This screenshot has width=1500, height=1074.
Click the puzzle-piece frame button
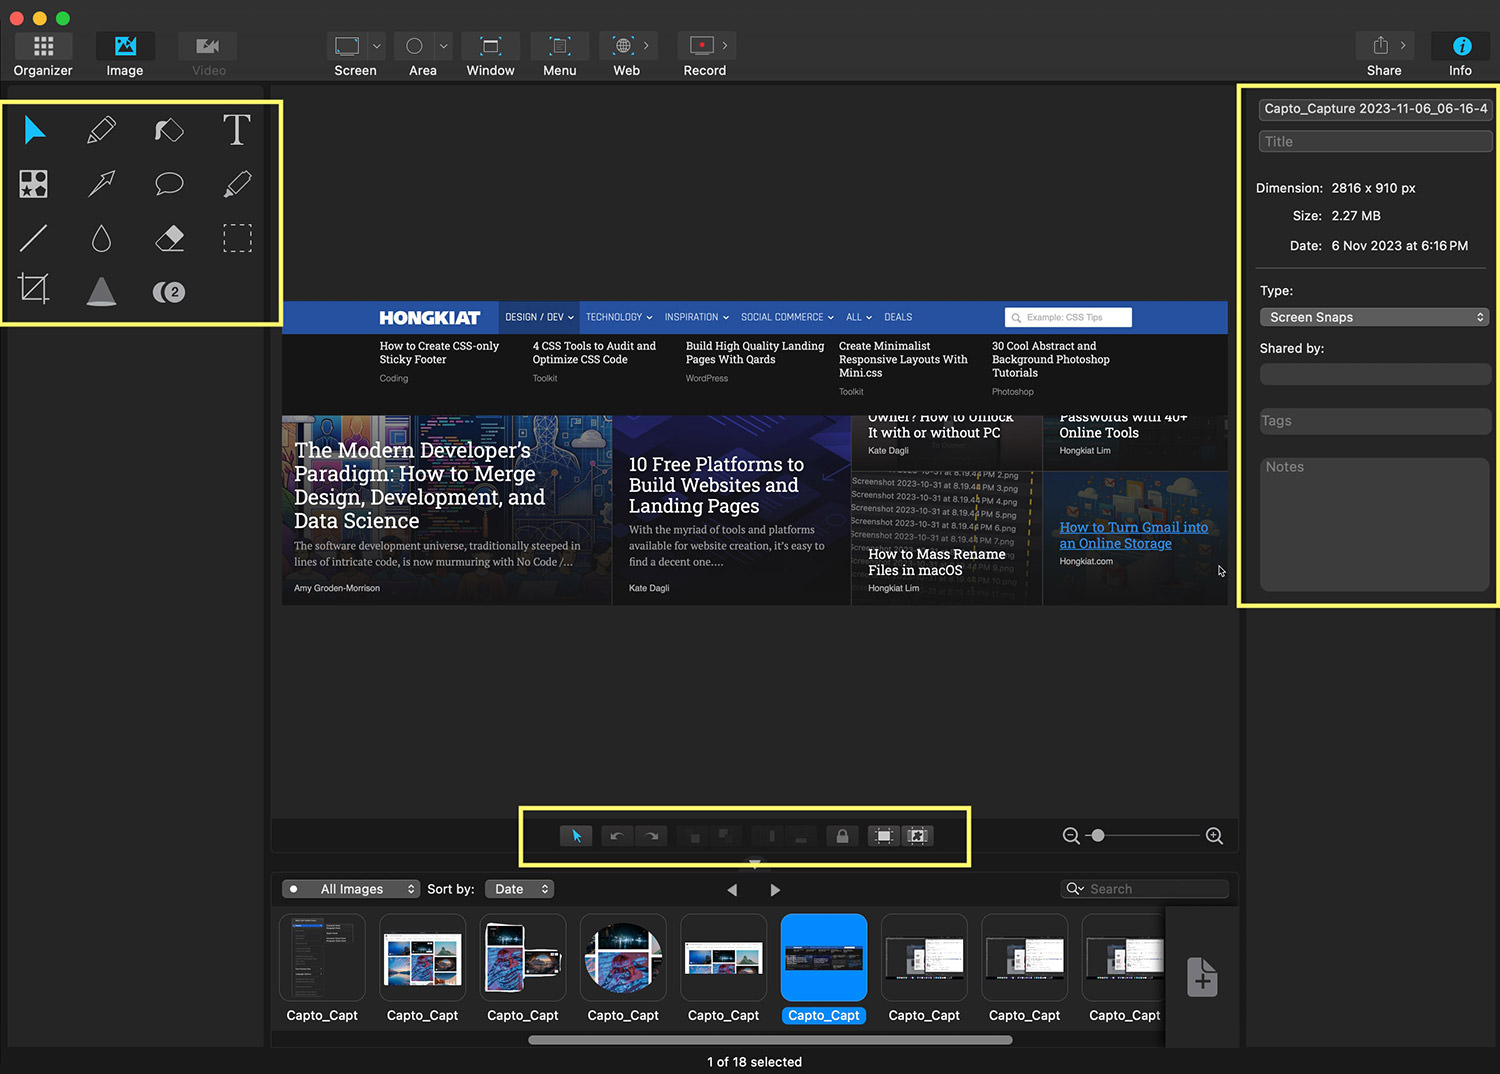(x=918, y=836)
